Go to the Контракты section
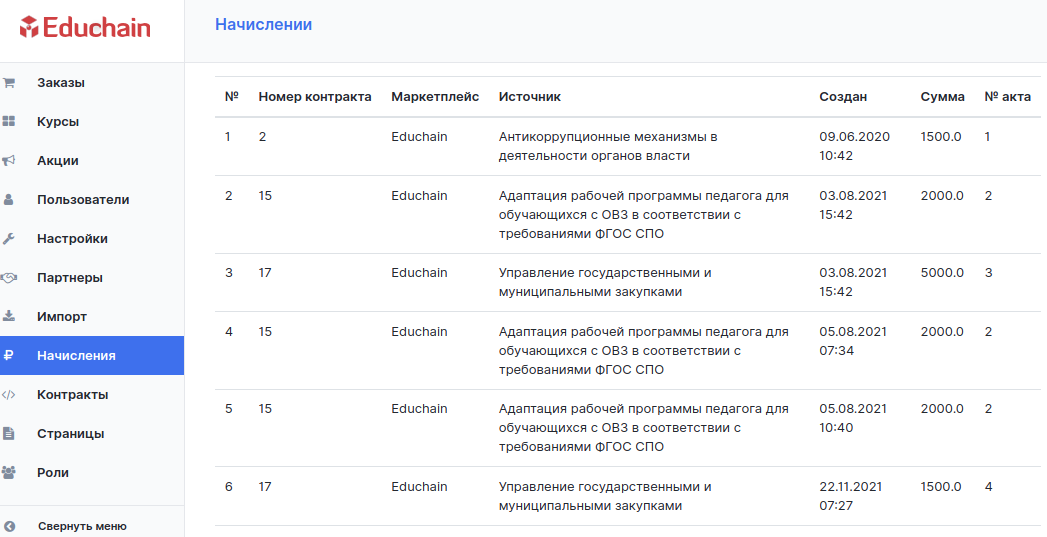The height and width of the screenshot is (537, 1047). coord(92,394)
